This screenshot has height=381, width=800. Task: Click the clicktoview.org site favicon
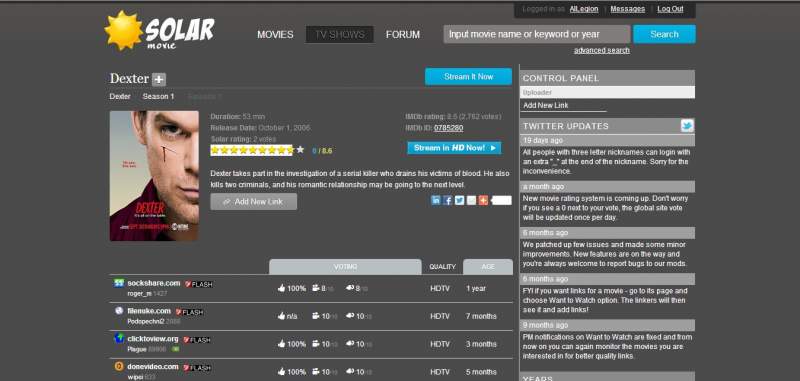pos(119,338)
